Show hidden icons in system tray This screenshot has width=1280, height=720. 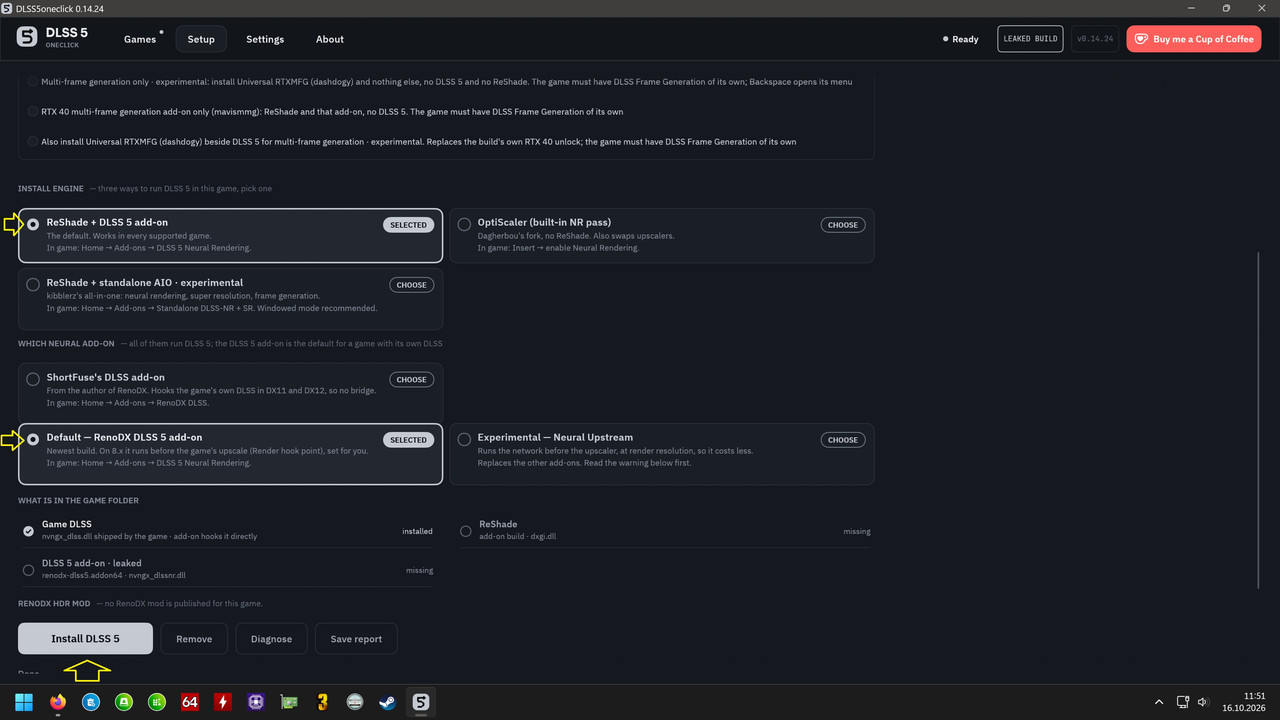tap(1159, 702)
